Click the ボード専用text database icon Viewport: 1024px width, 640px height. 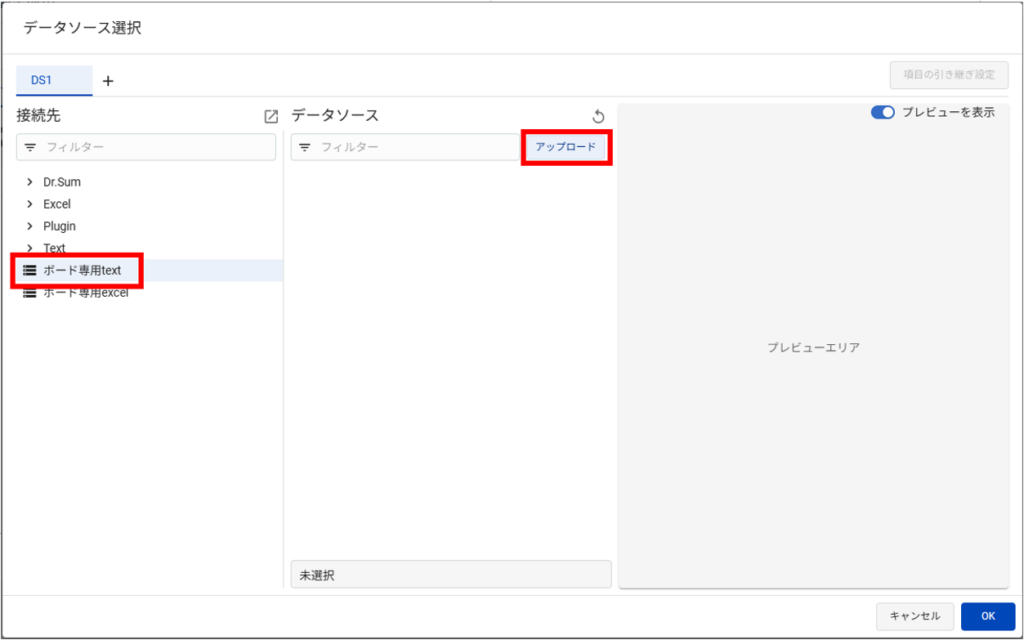pos(29,270)
